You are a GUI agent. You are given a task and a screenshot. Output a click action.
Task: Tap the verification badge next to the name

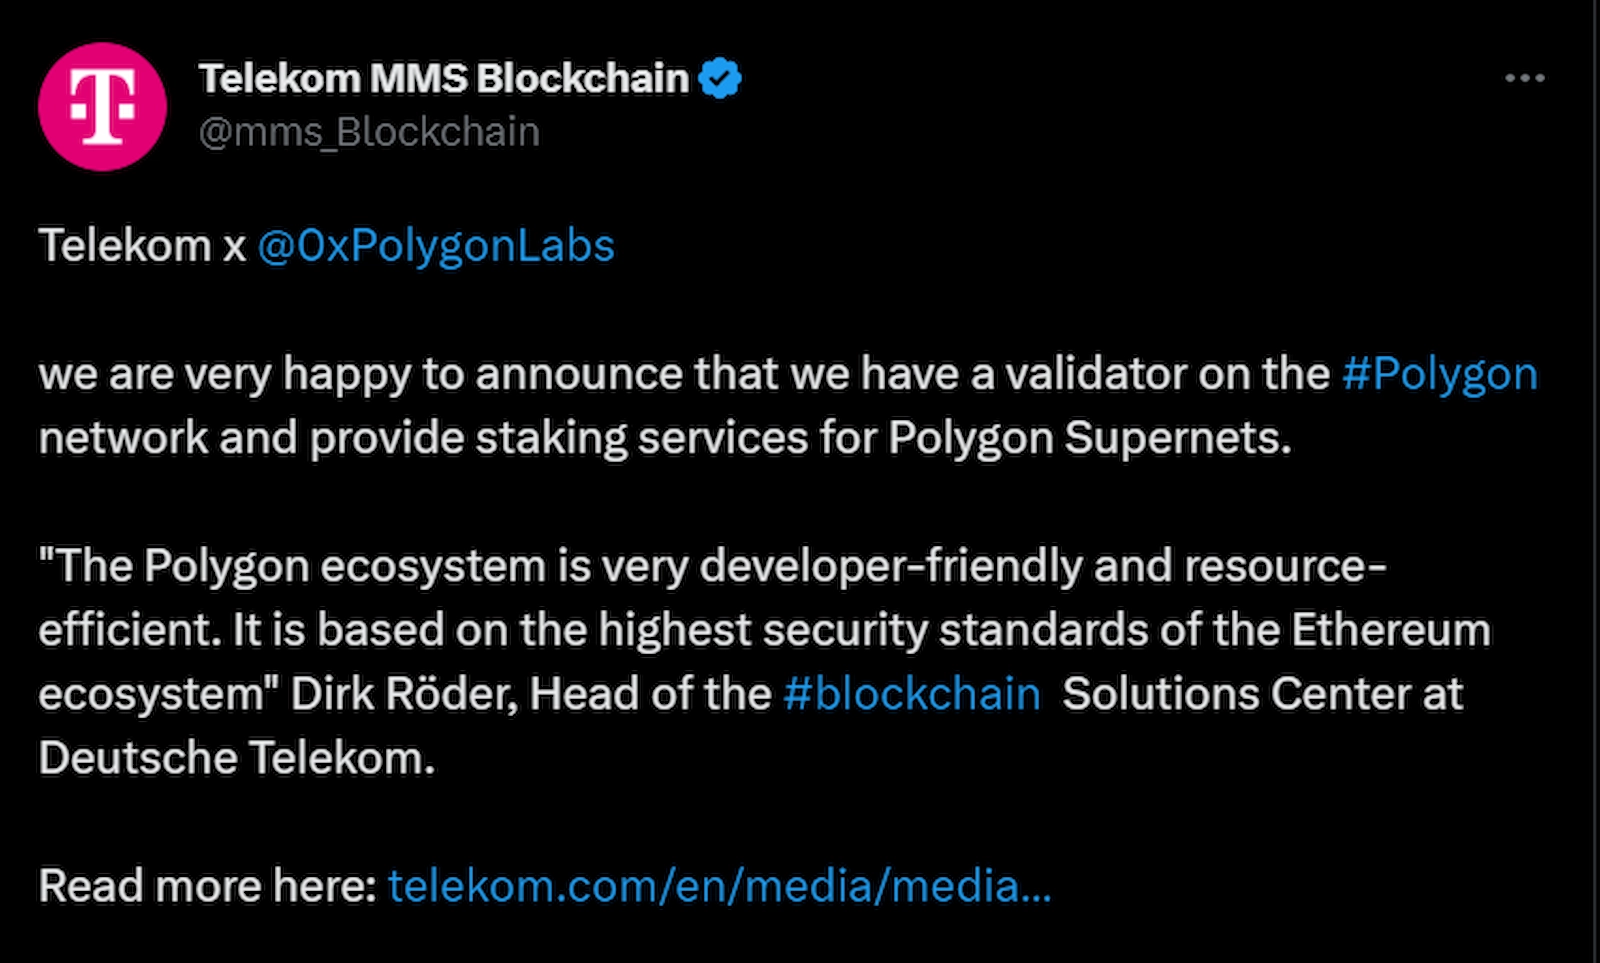point(718,77)
